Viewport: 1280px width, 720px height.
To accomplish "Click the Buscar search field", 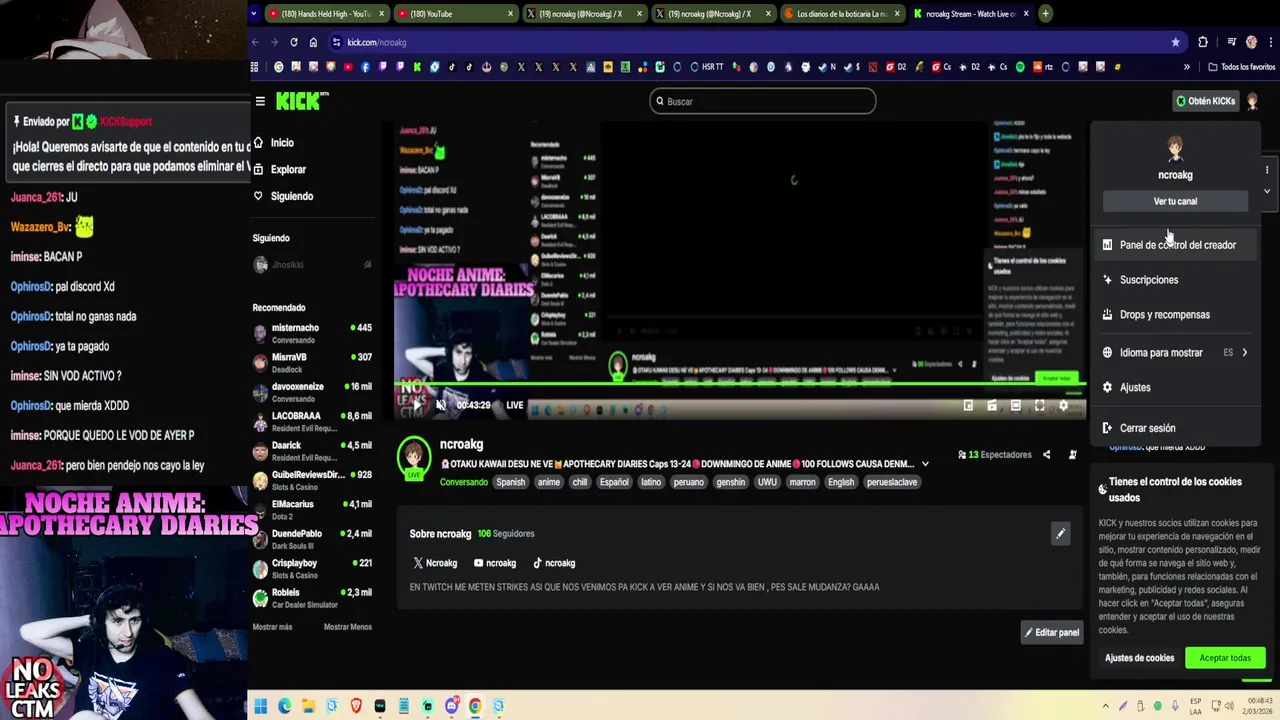I will [x=763, y=101].
